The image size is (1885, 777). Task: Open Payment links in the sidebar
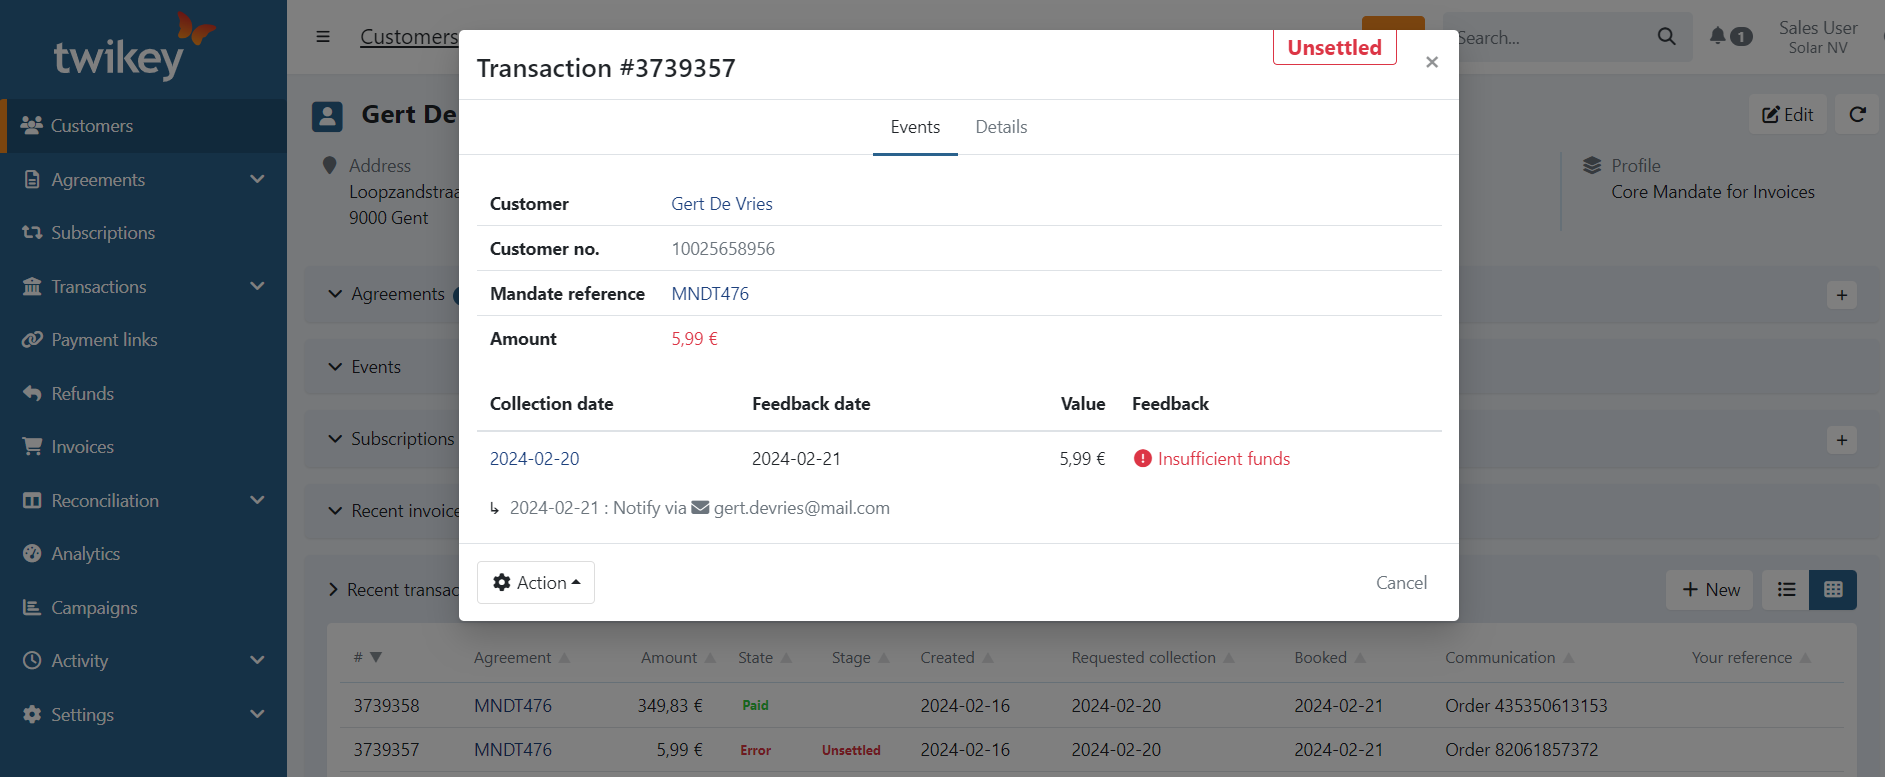pos(104,340)
